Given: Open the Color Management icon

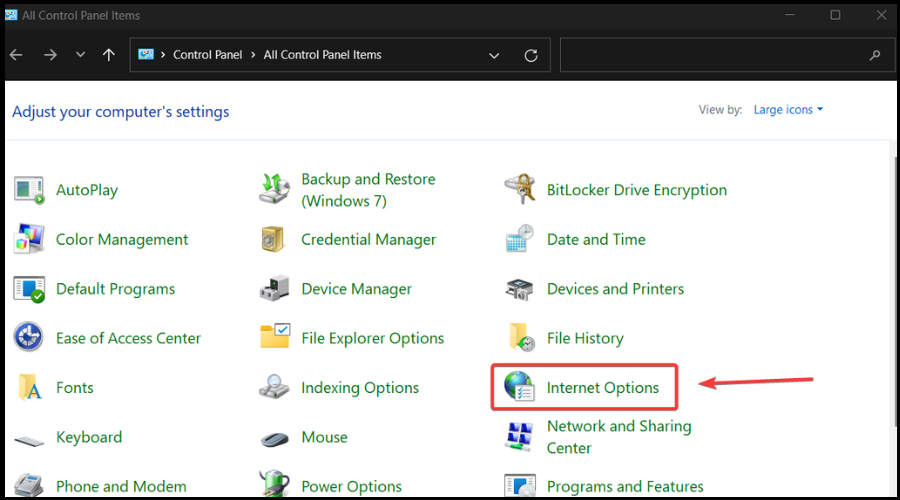Looking at the screenshot, I should coord(29,239).
